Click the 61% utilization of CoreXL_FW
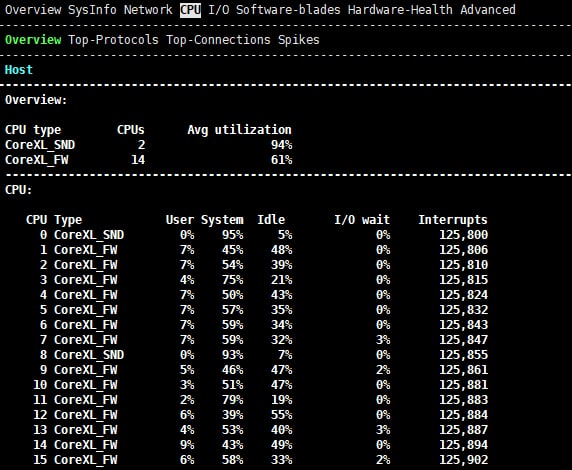572x470 pixels. pos(281,160)
